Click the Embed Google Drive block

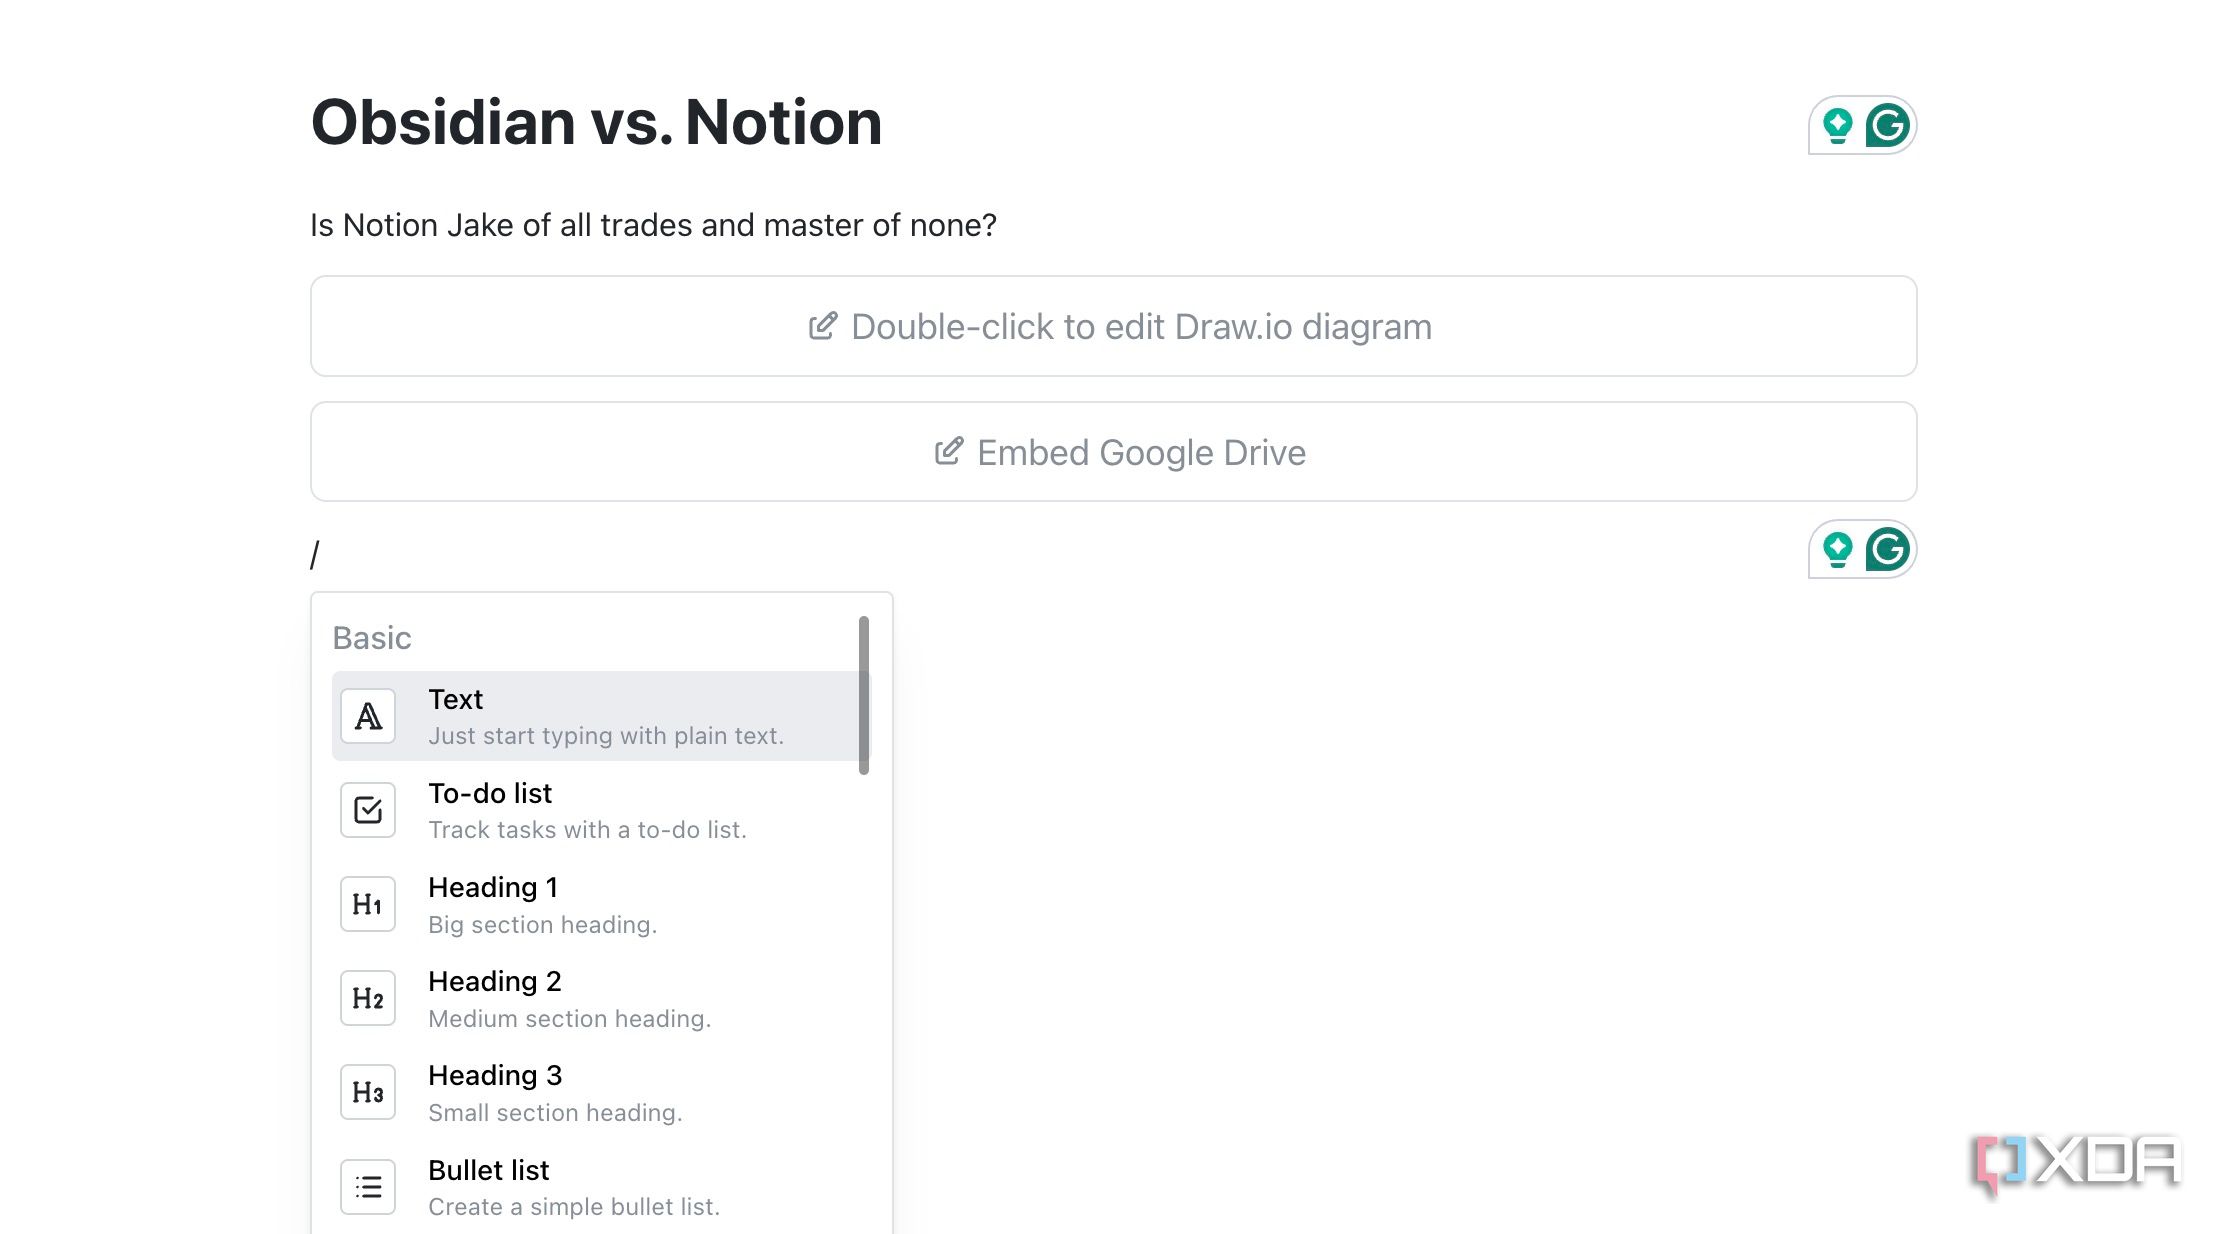tap(1113, 452)
